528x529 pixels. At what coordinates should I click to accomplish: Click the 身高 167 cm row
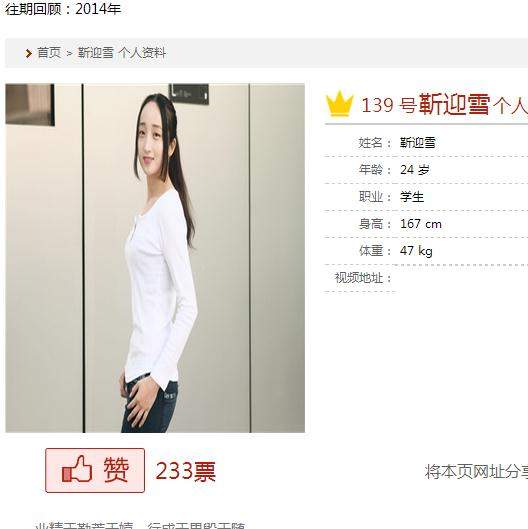point(426,224)
